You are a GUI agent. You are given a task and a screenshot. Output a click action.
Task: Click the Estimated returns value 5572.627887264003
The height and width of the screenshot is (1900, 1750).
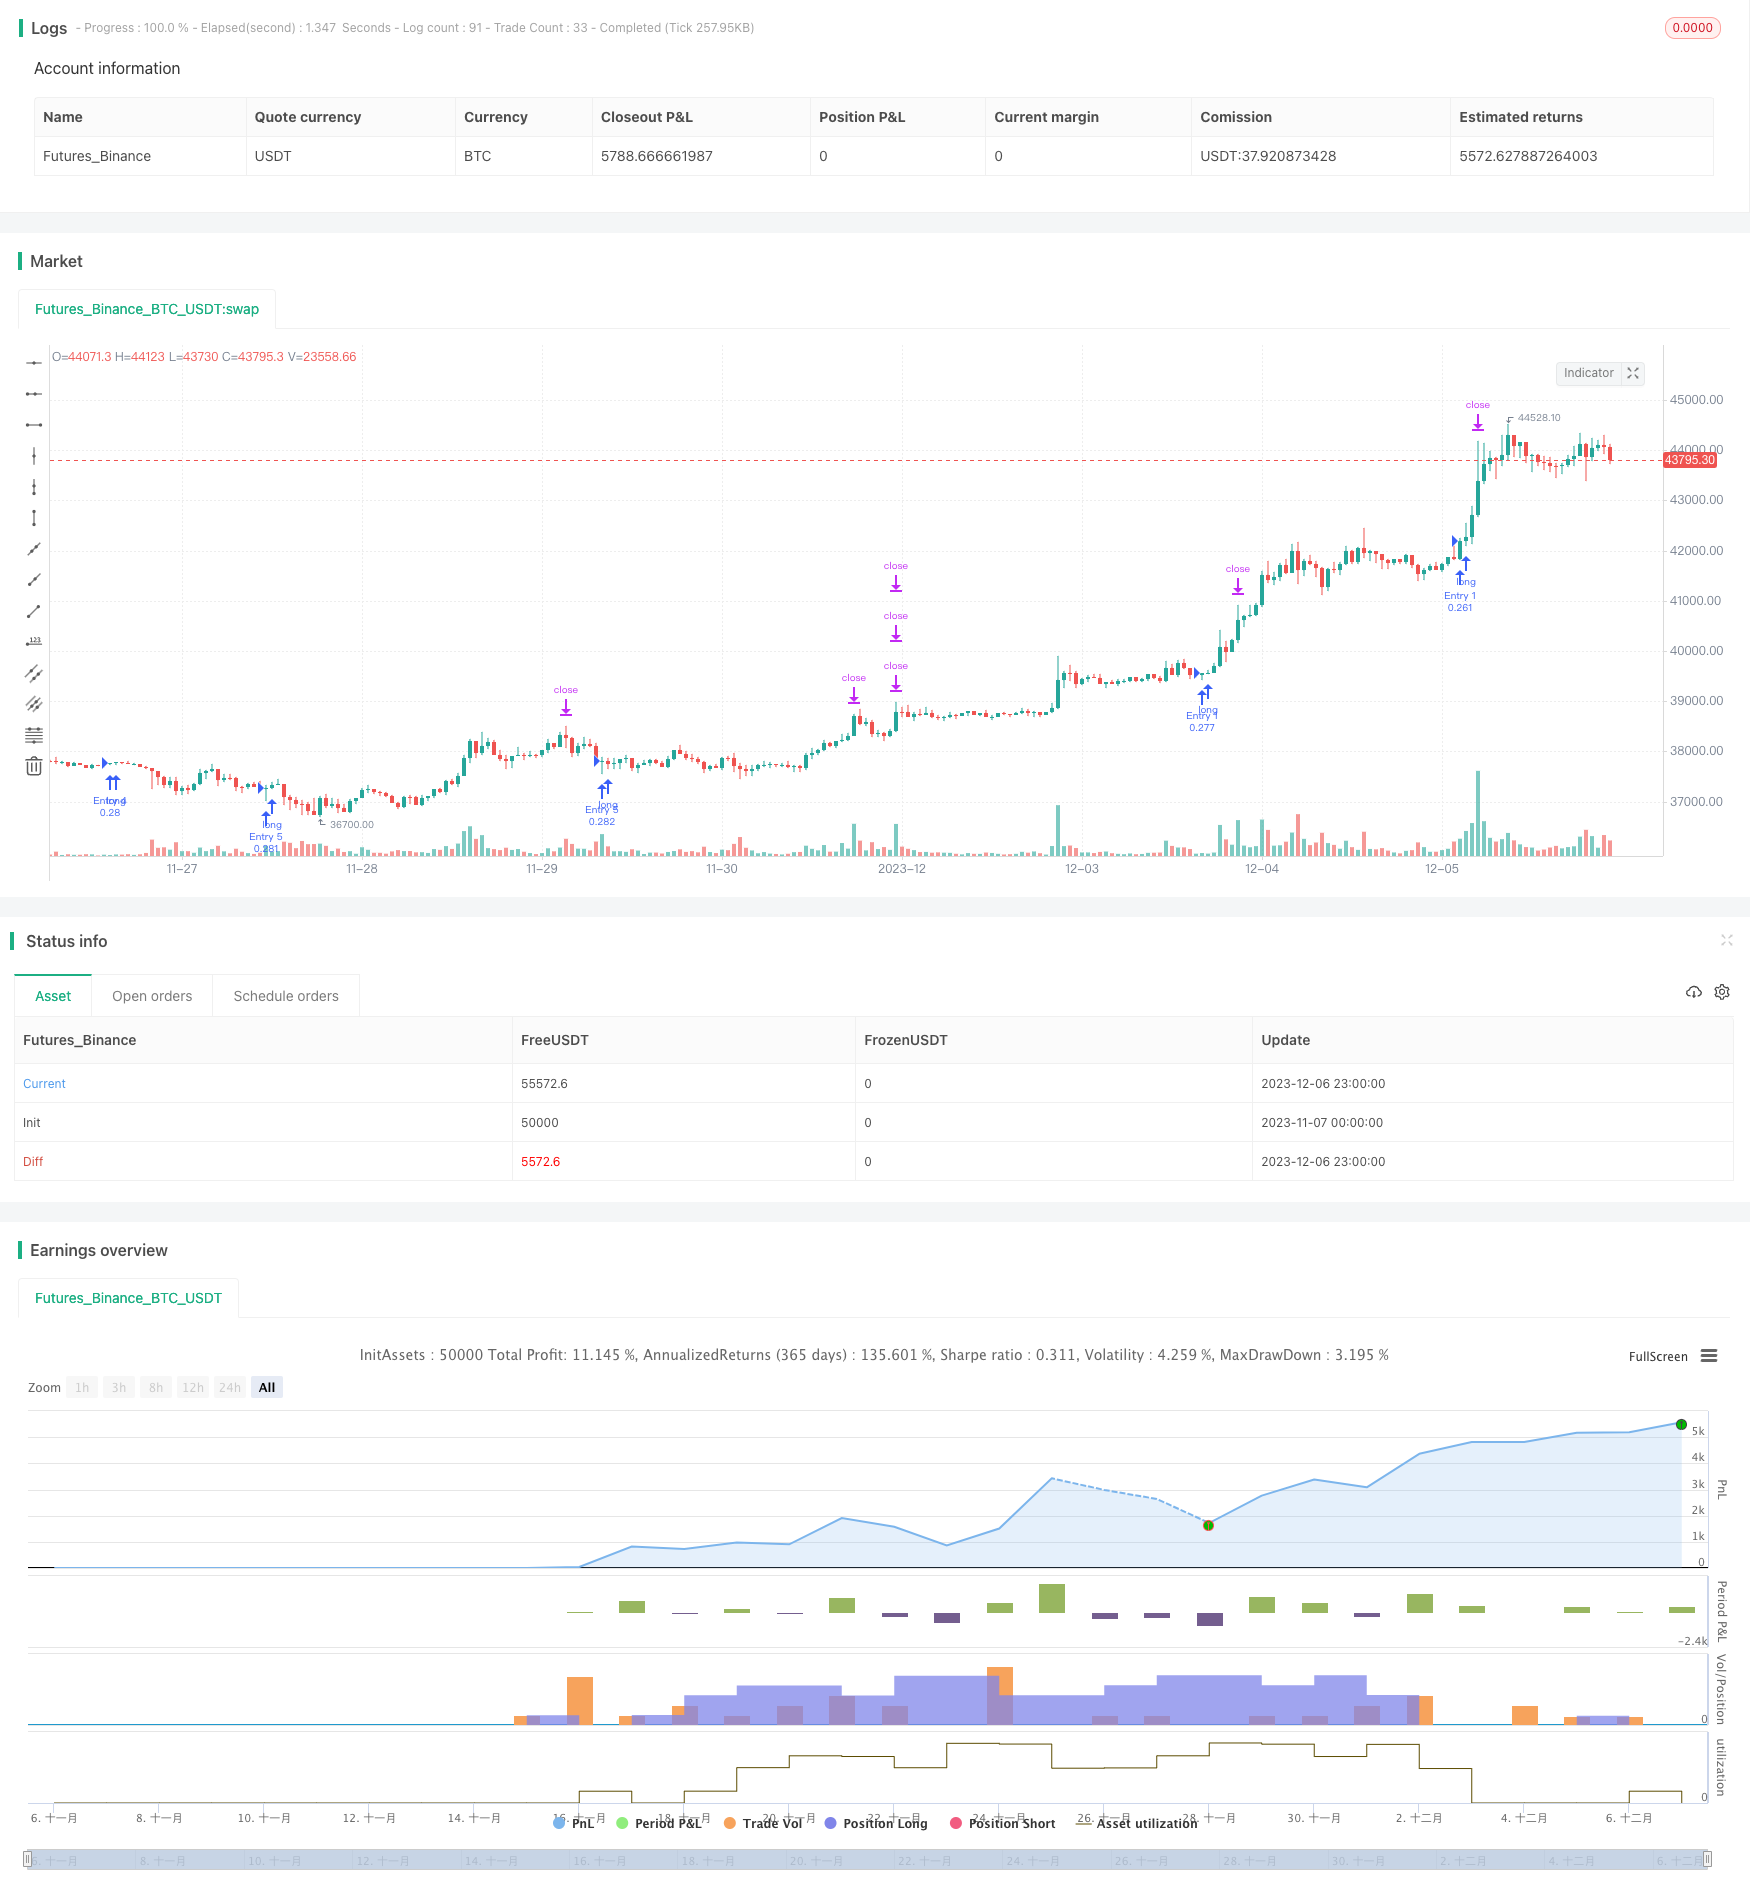pos(1528,156)
